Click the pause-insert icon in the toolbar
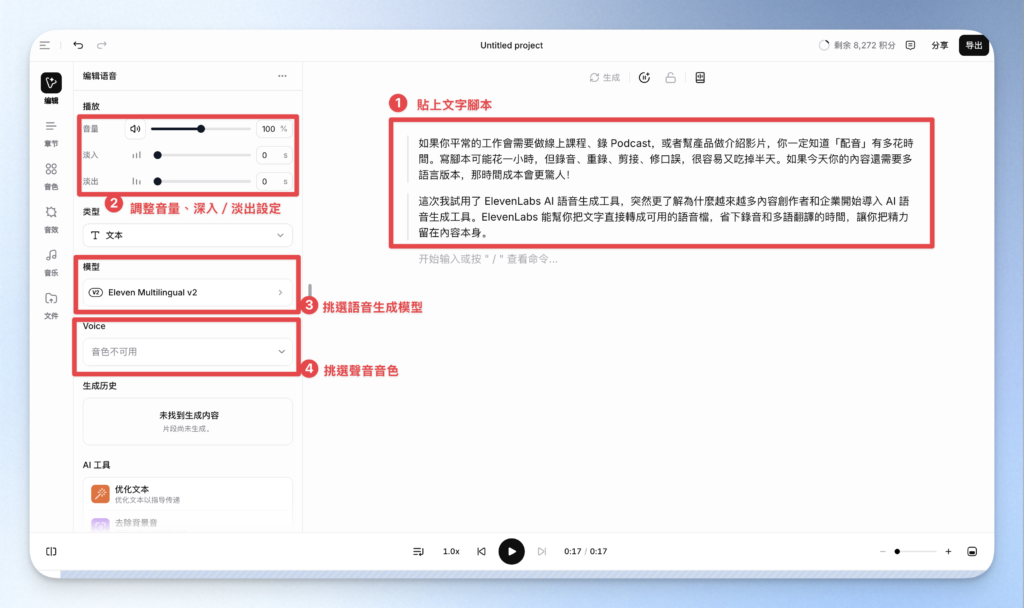The height and width of the screenshot is (608, 1024). (645, 78)
